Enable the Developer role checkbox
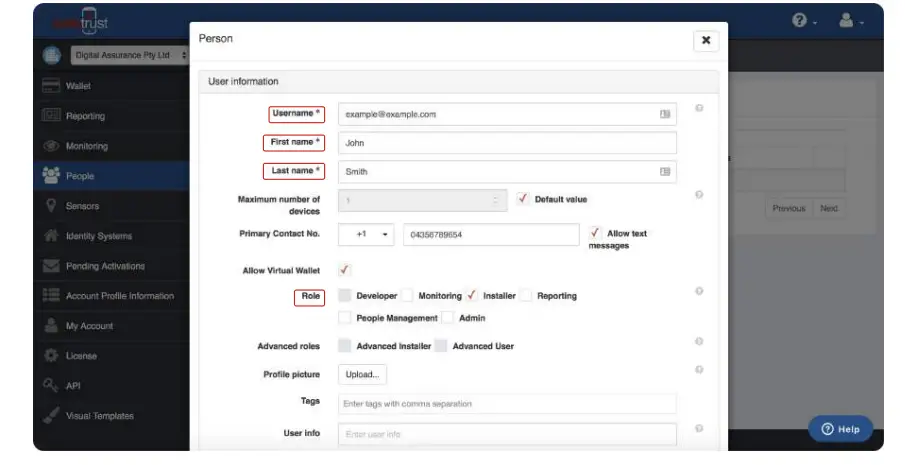 coord(345,296)
